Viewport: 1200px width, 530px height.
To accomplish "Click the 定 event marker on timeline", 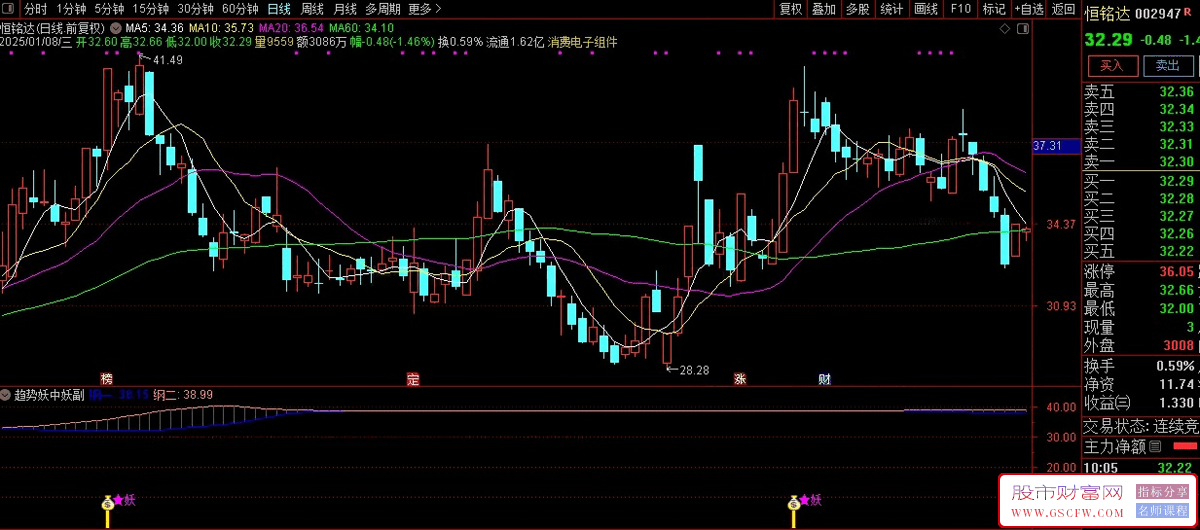I will coord(413,379).
